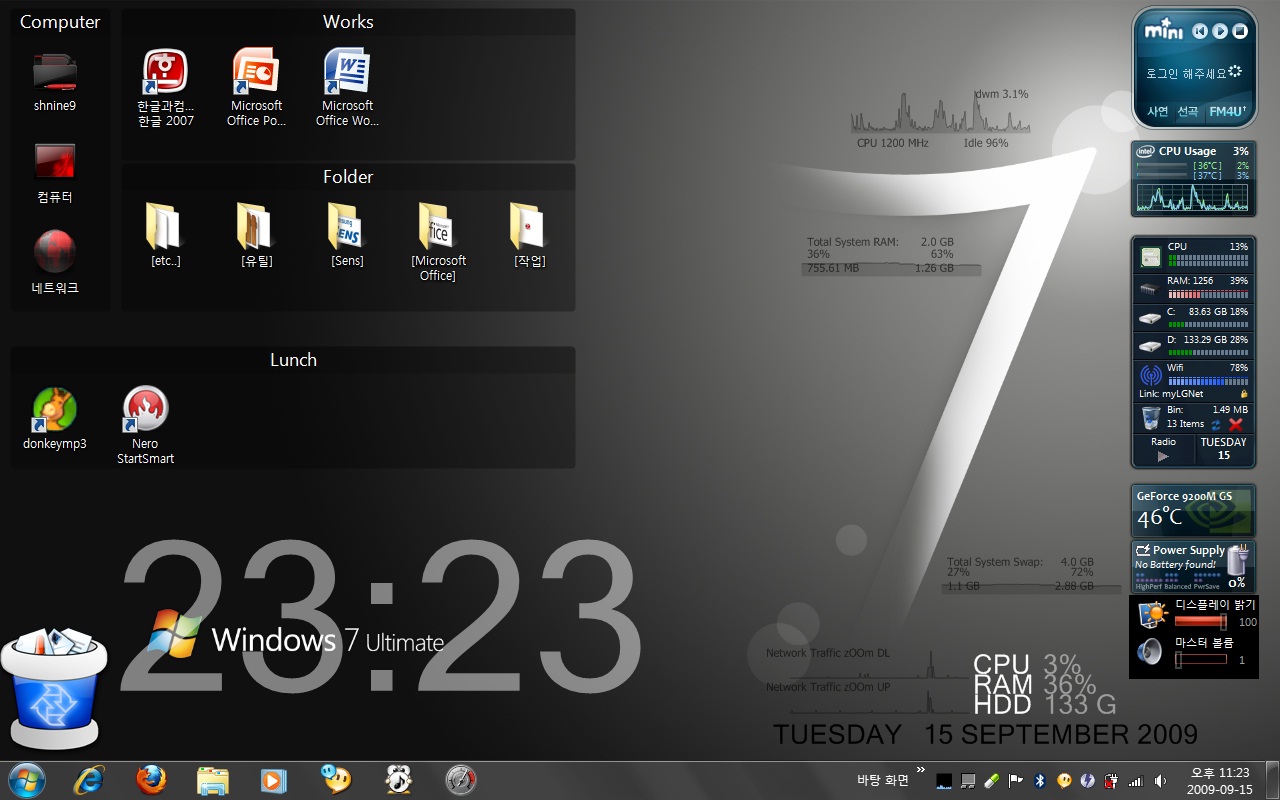Click the yellow smiley messenger taskbar icon

pos(336,779)
